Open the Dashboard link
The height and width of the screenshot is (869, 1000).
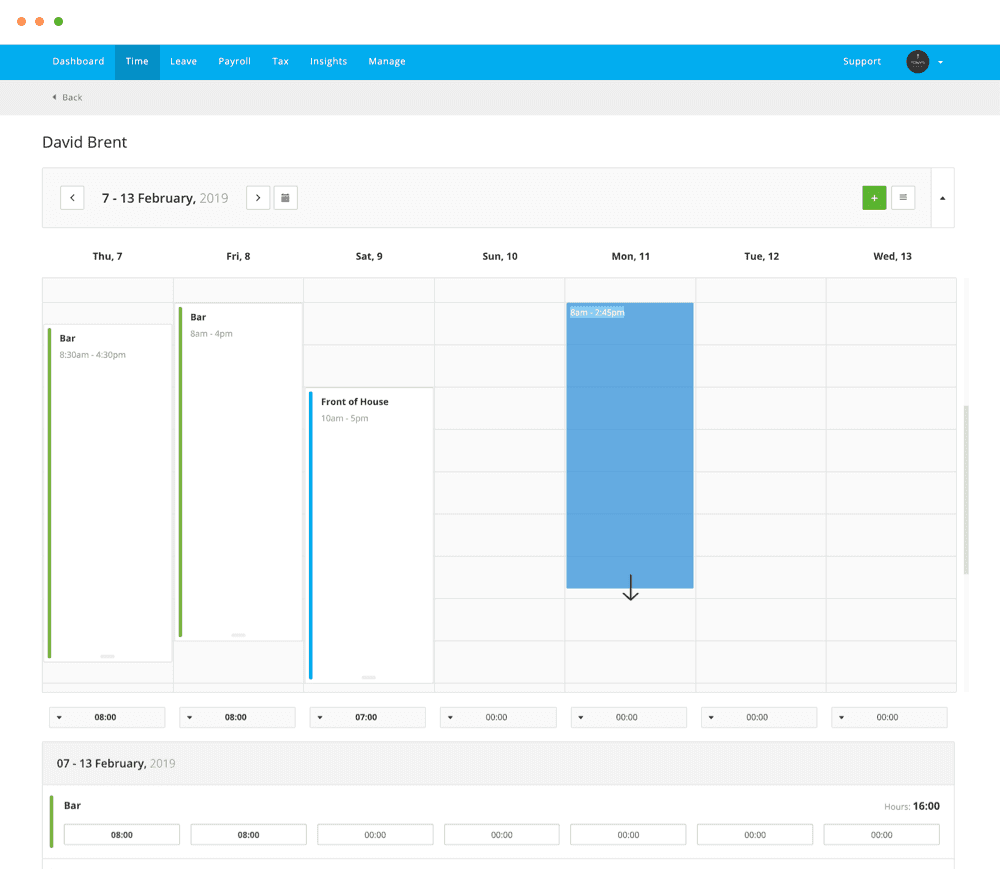(x=78, y=61)
